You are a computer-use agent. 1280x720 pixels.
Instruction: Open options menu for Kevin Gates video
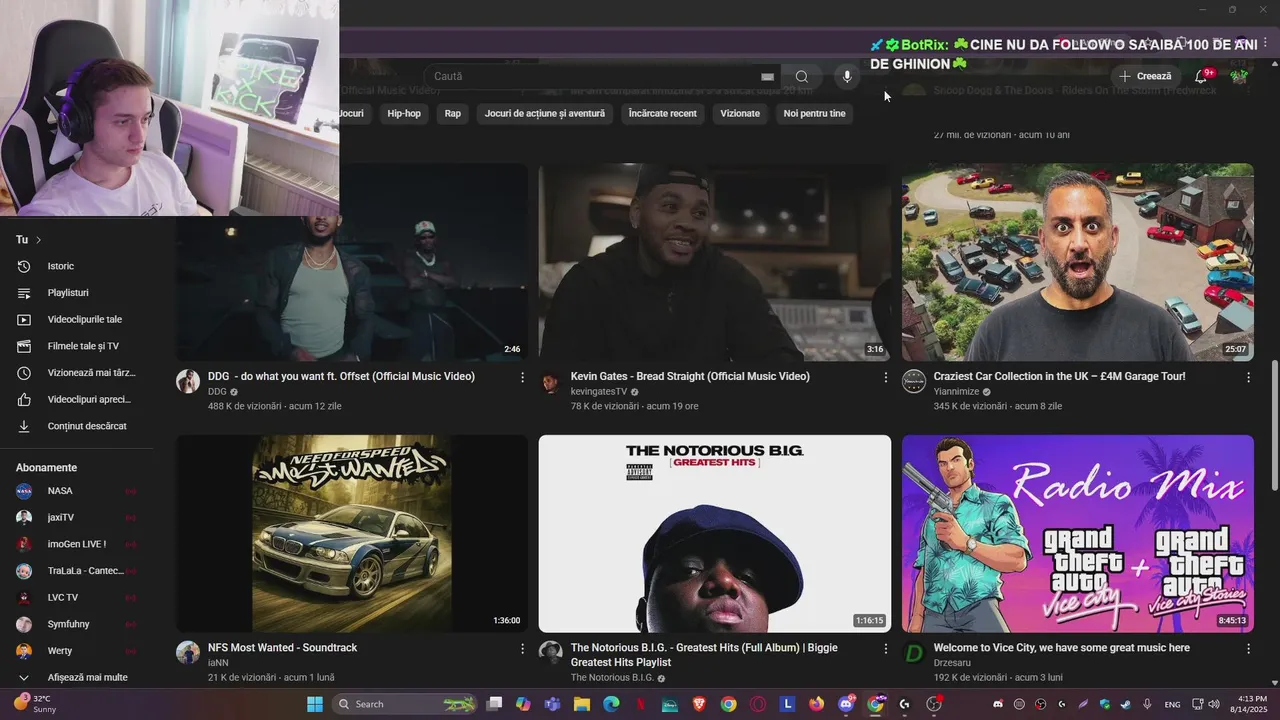tap(885, 377)
